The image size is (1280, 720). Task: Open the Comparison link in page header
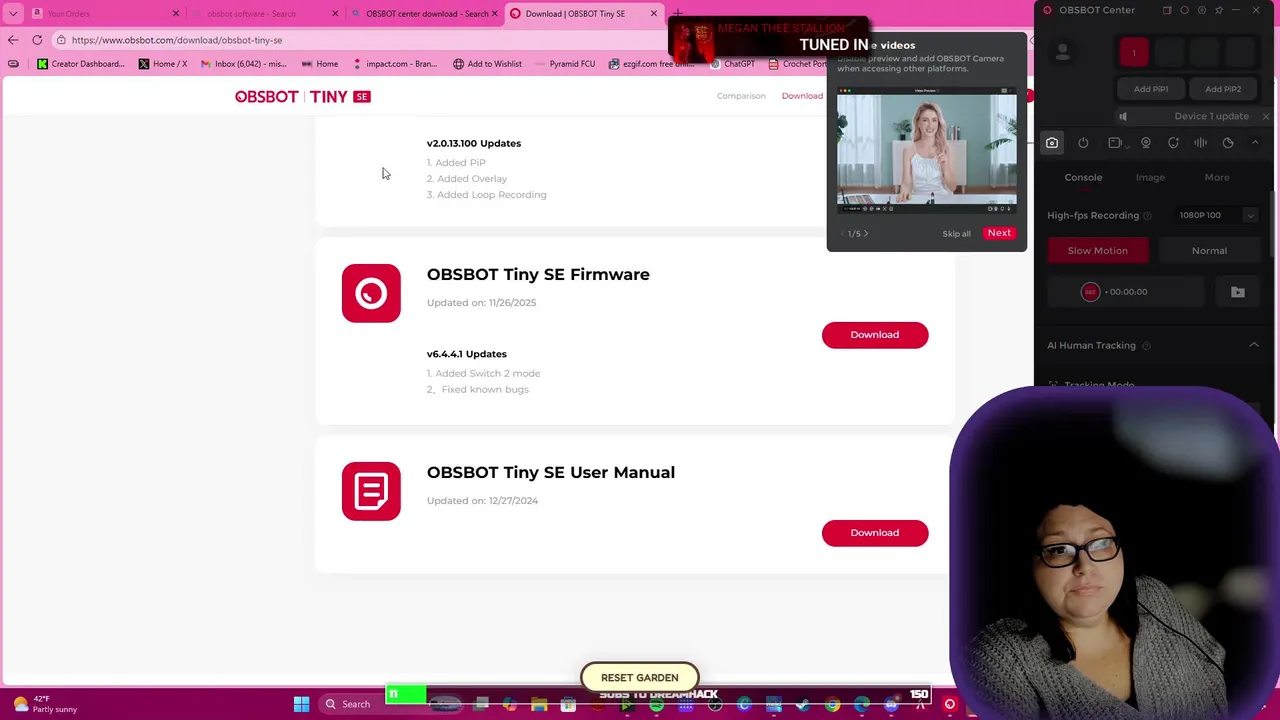coord(741,96)
